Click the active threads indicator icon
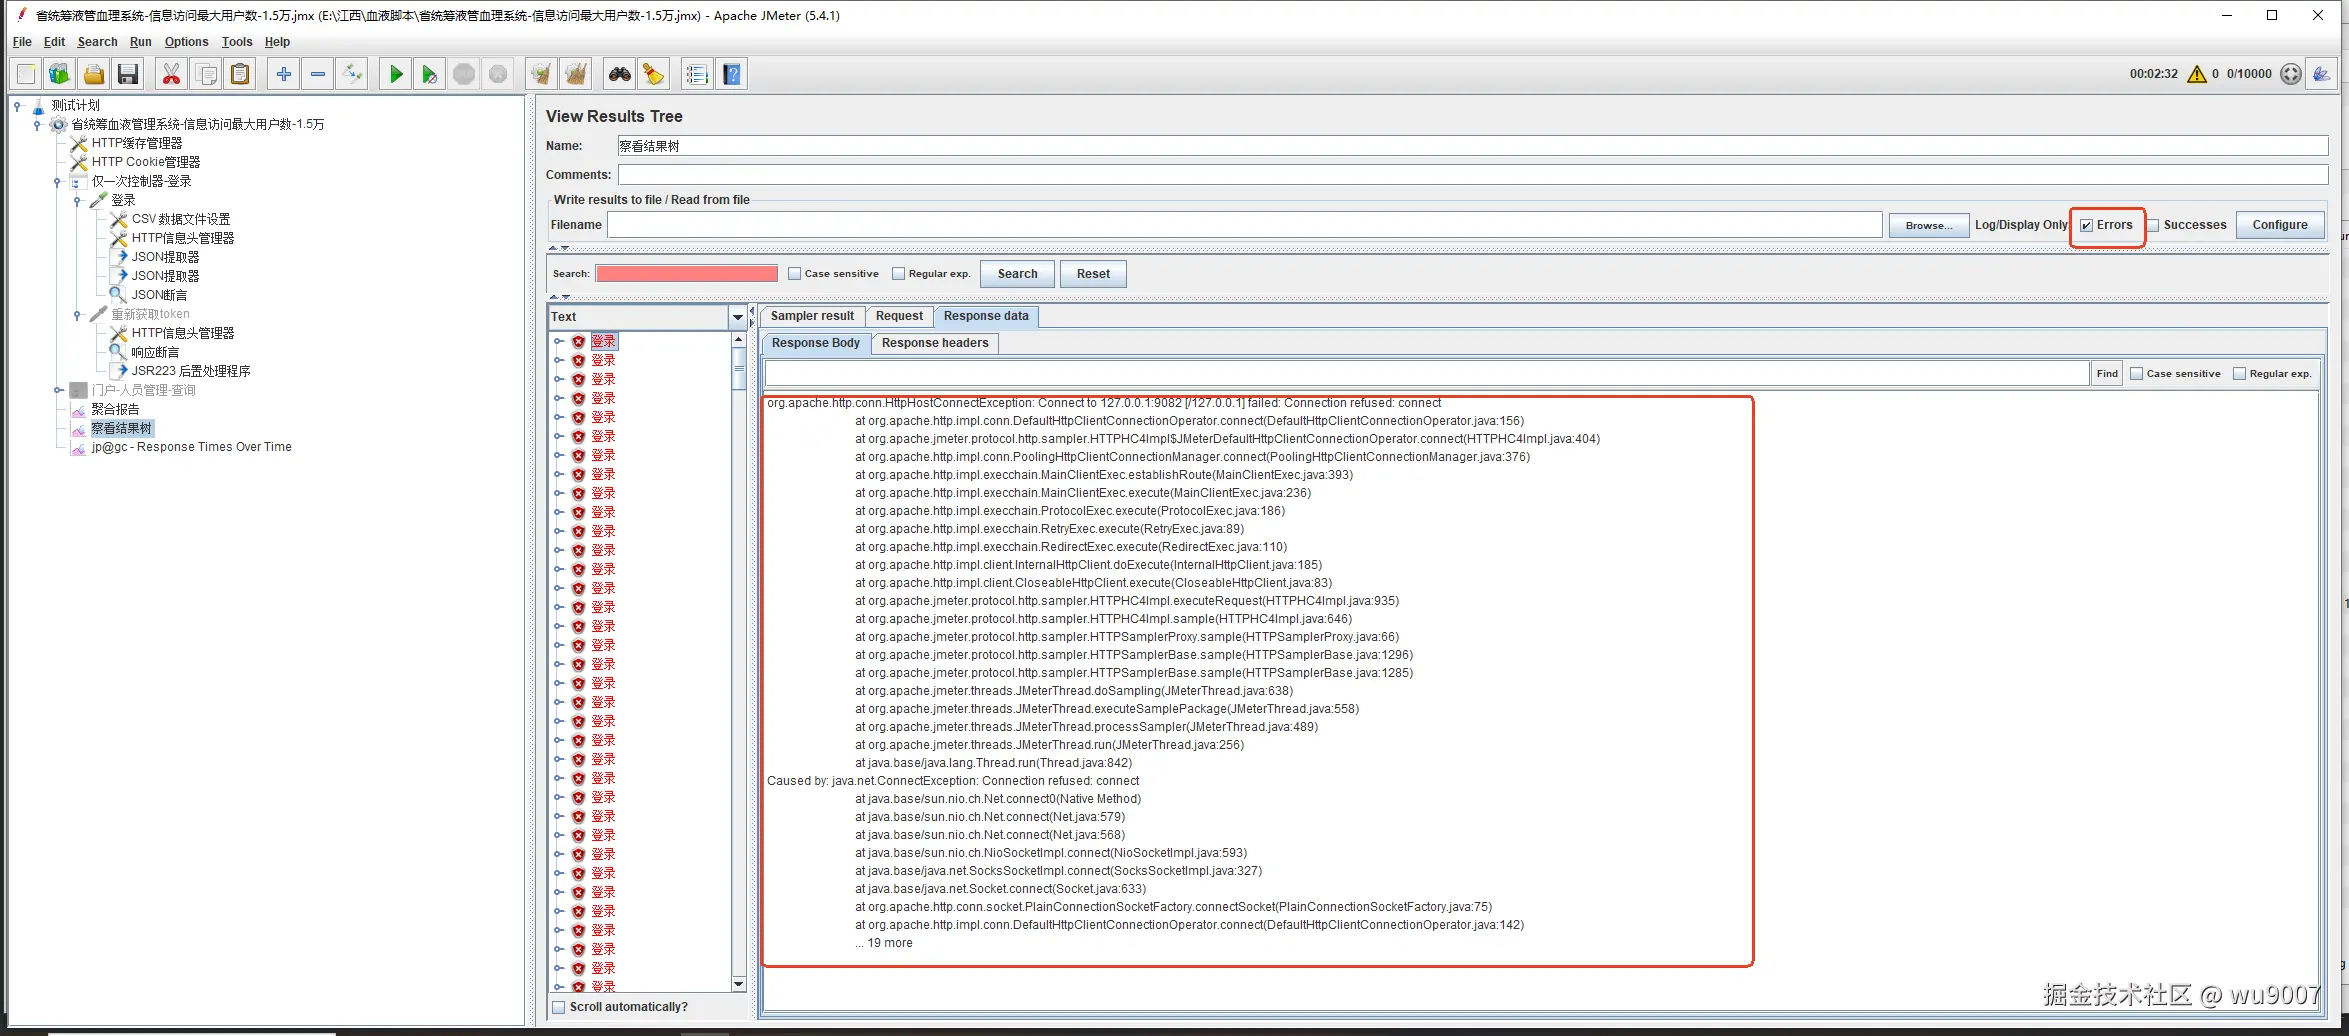Viewport: 2349px width, 1036px height. point(2291,74)
